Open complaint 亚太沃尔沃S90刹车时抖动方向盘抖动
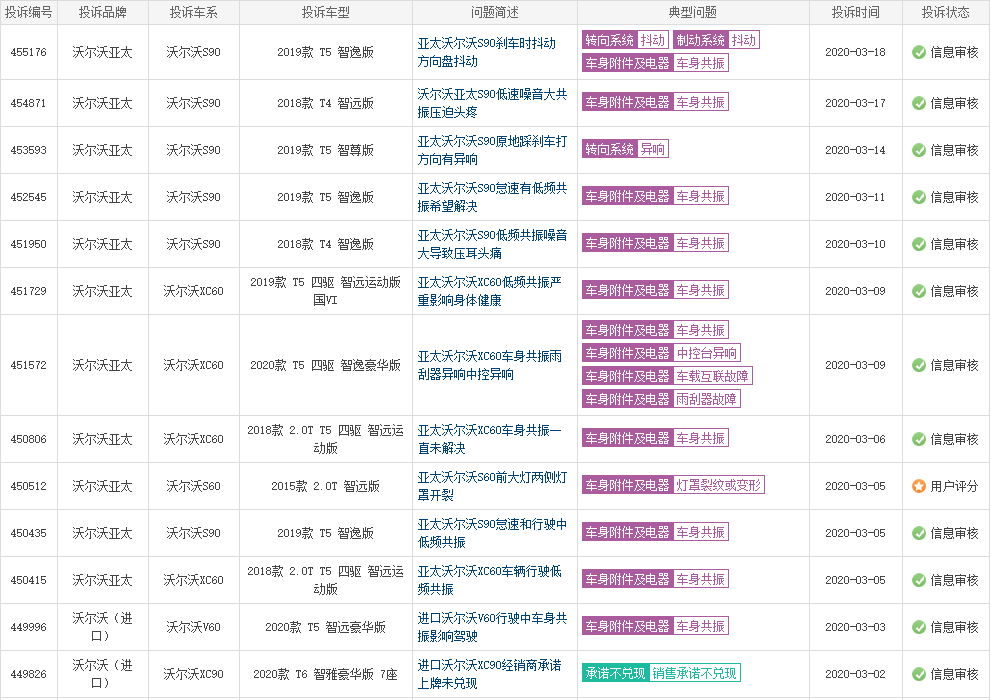Image resolution: width=991 pixels, height=700 pixels. click(487, 52)
